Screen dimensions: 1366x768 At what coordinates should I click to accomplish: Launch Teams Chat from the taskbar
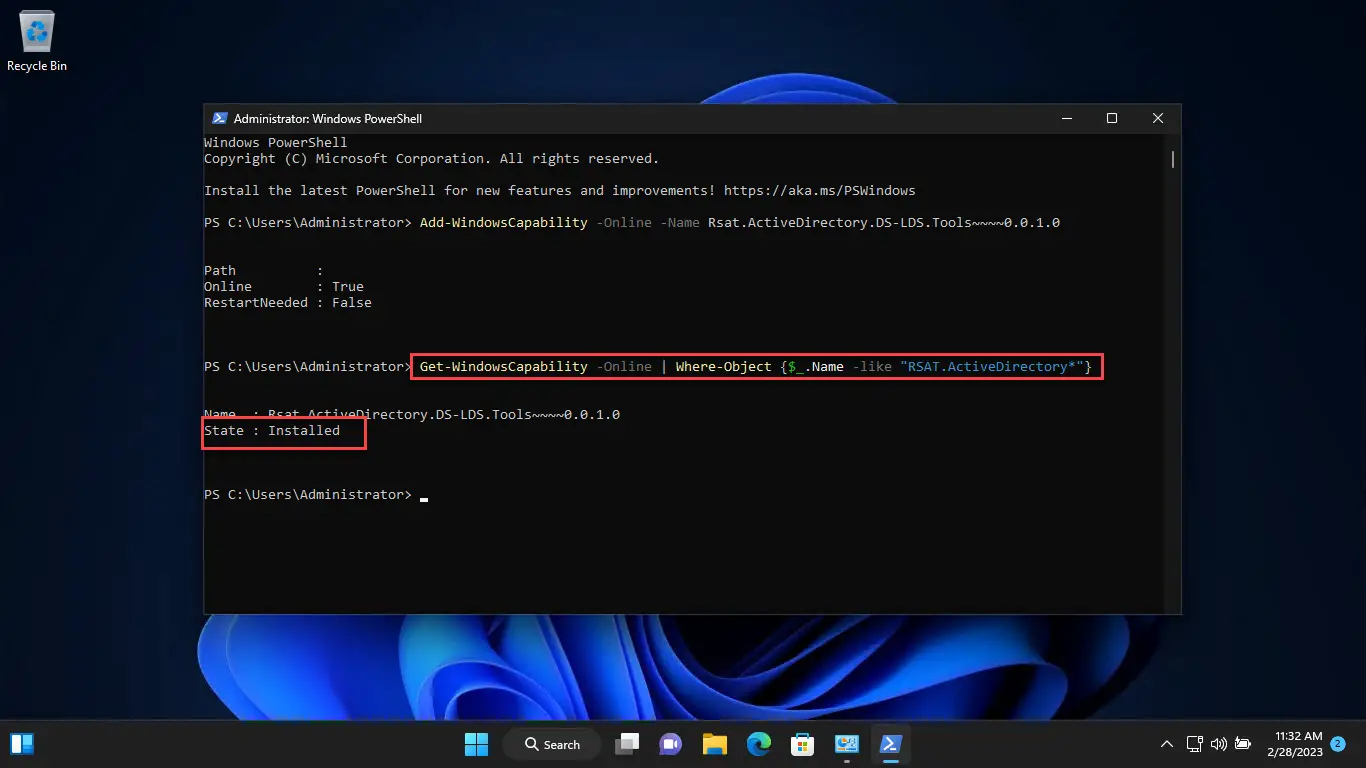pyautogui.click(x=670, y=744)
